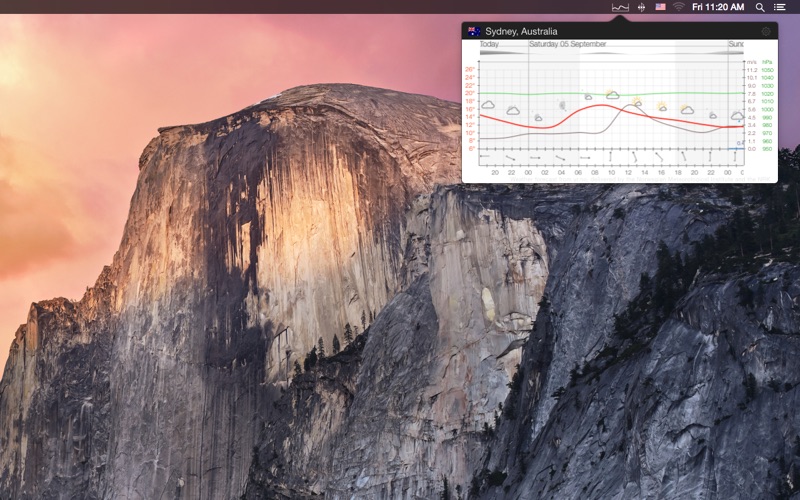
Task: Click the Wi-Fi status icon
Action: [x=679, y=7]
